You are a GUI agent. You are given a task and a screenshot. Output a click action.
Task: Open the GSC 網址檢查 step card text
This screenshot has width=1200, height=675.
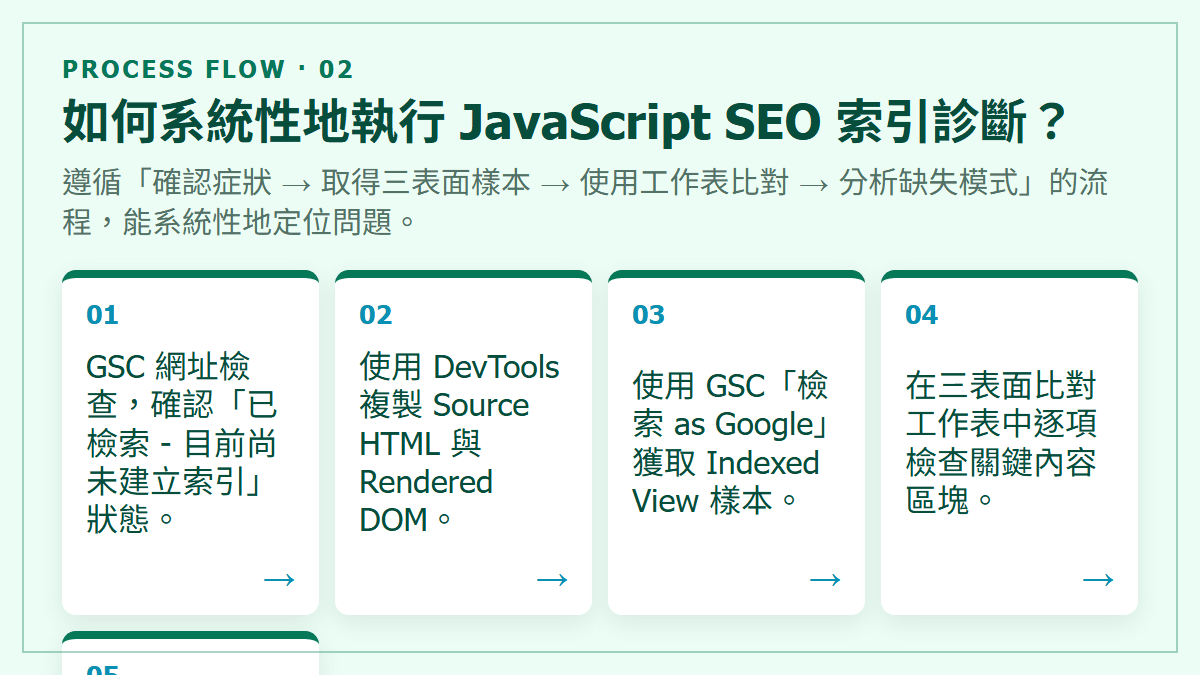point(183,443)
